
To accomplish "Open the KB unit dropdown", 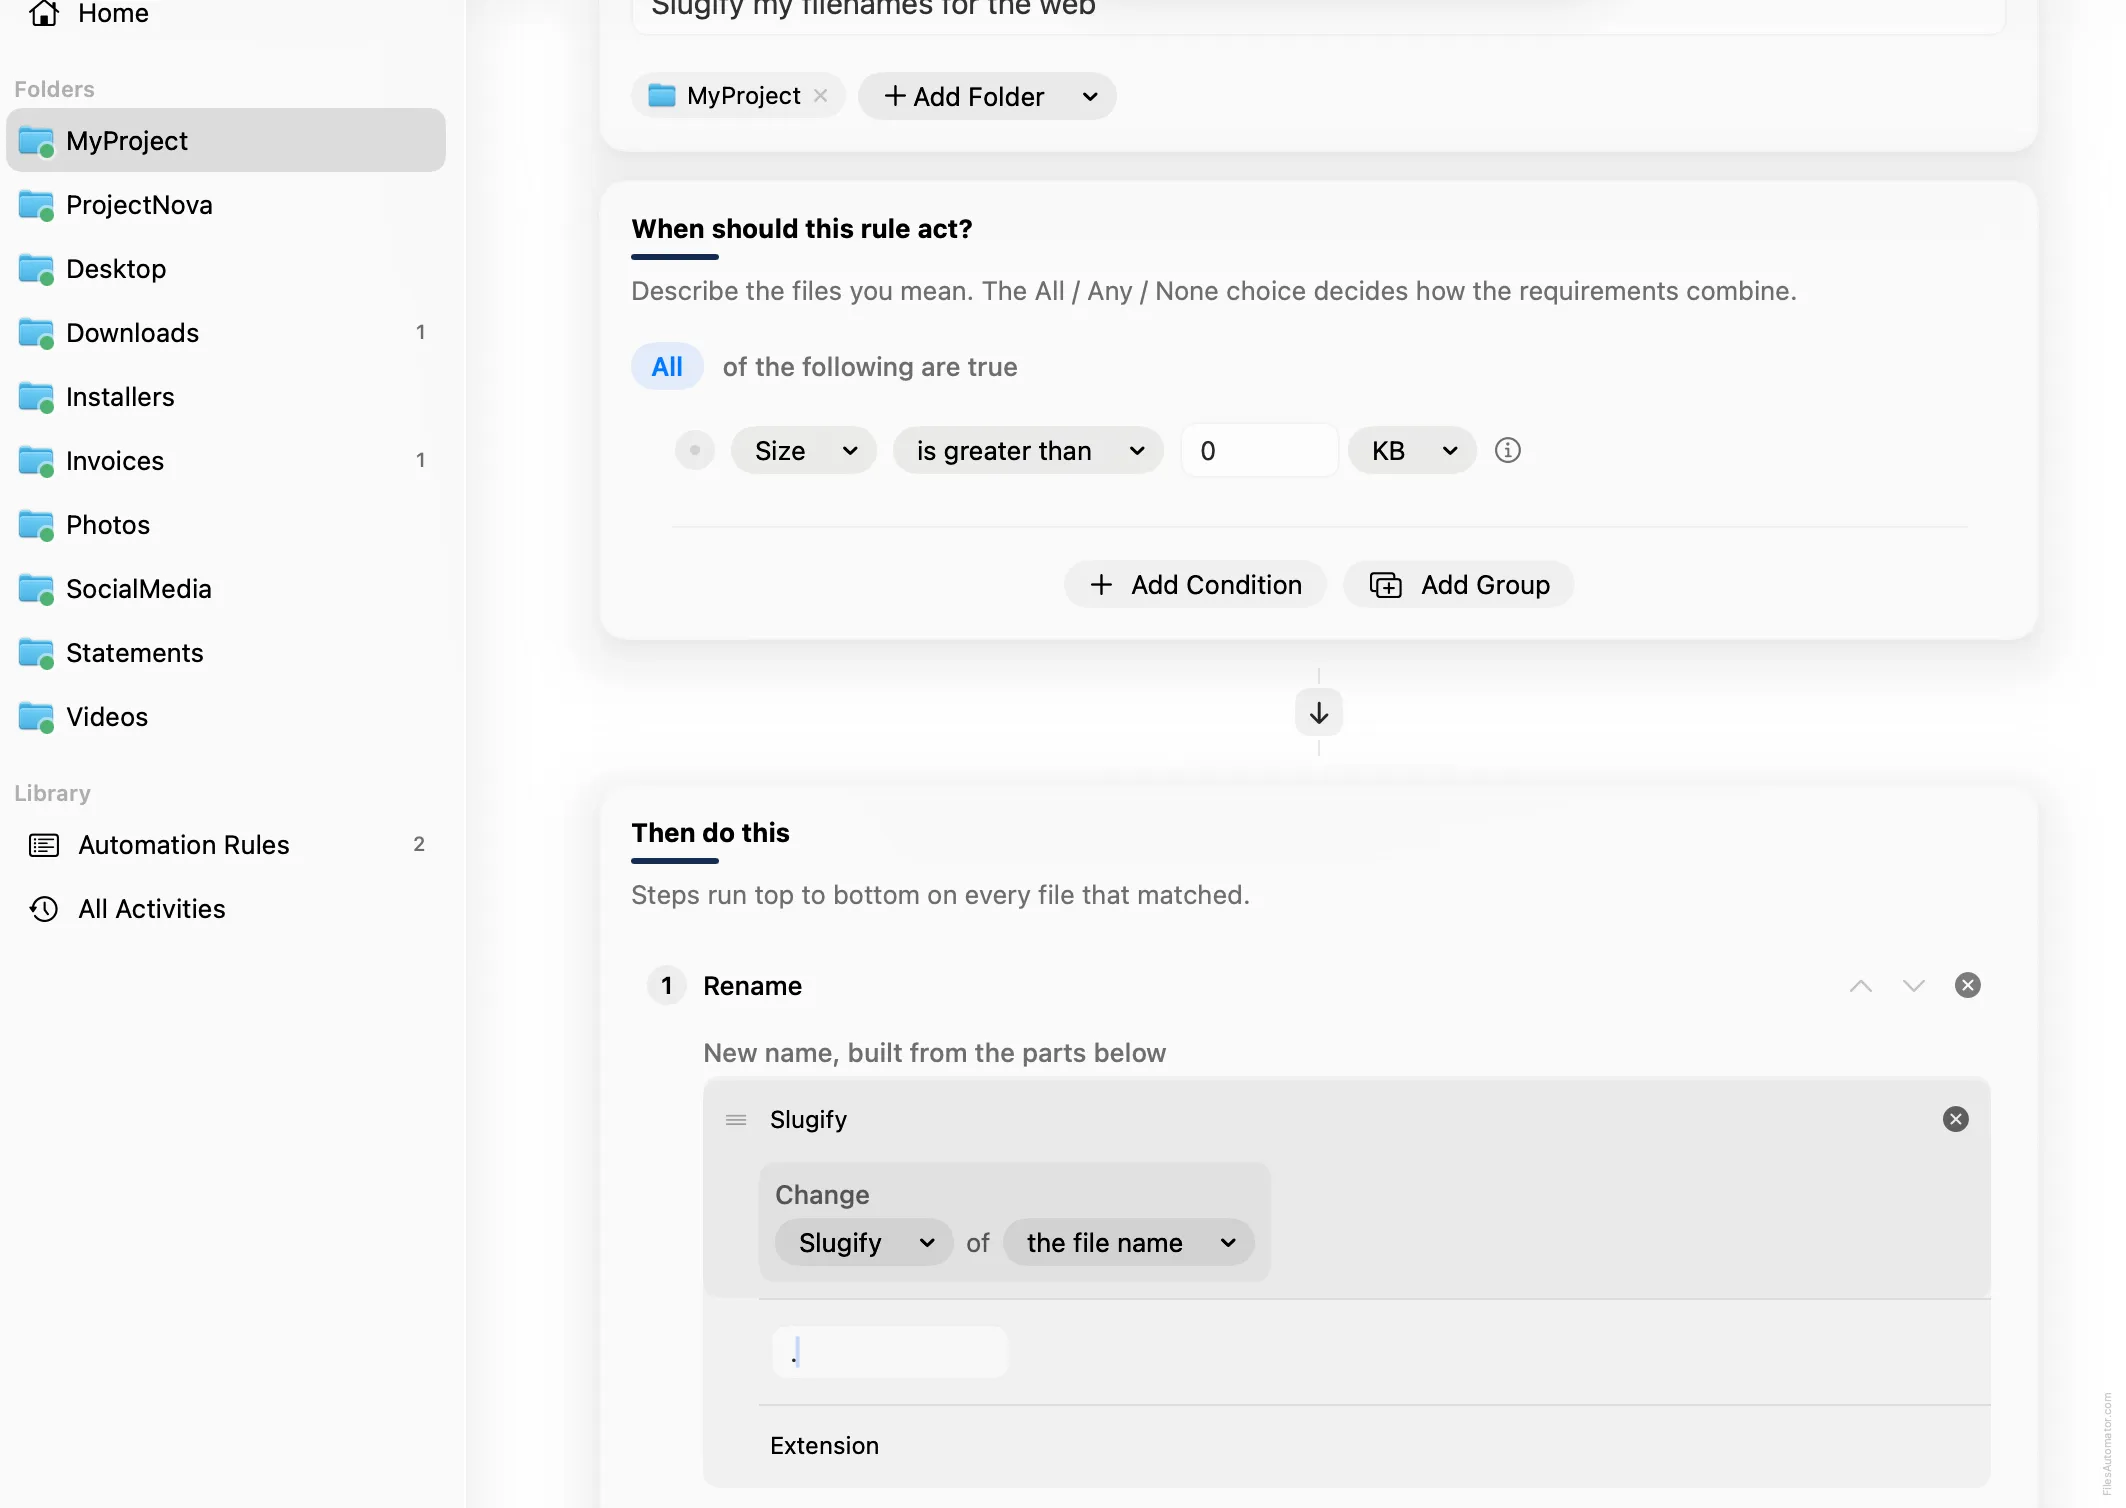I will [x=1412, y=450].
